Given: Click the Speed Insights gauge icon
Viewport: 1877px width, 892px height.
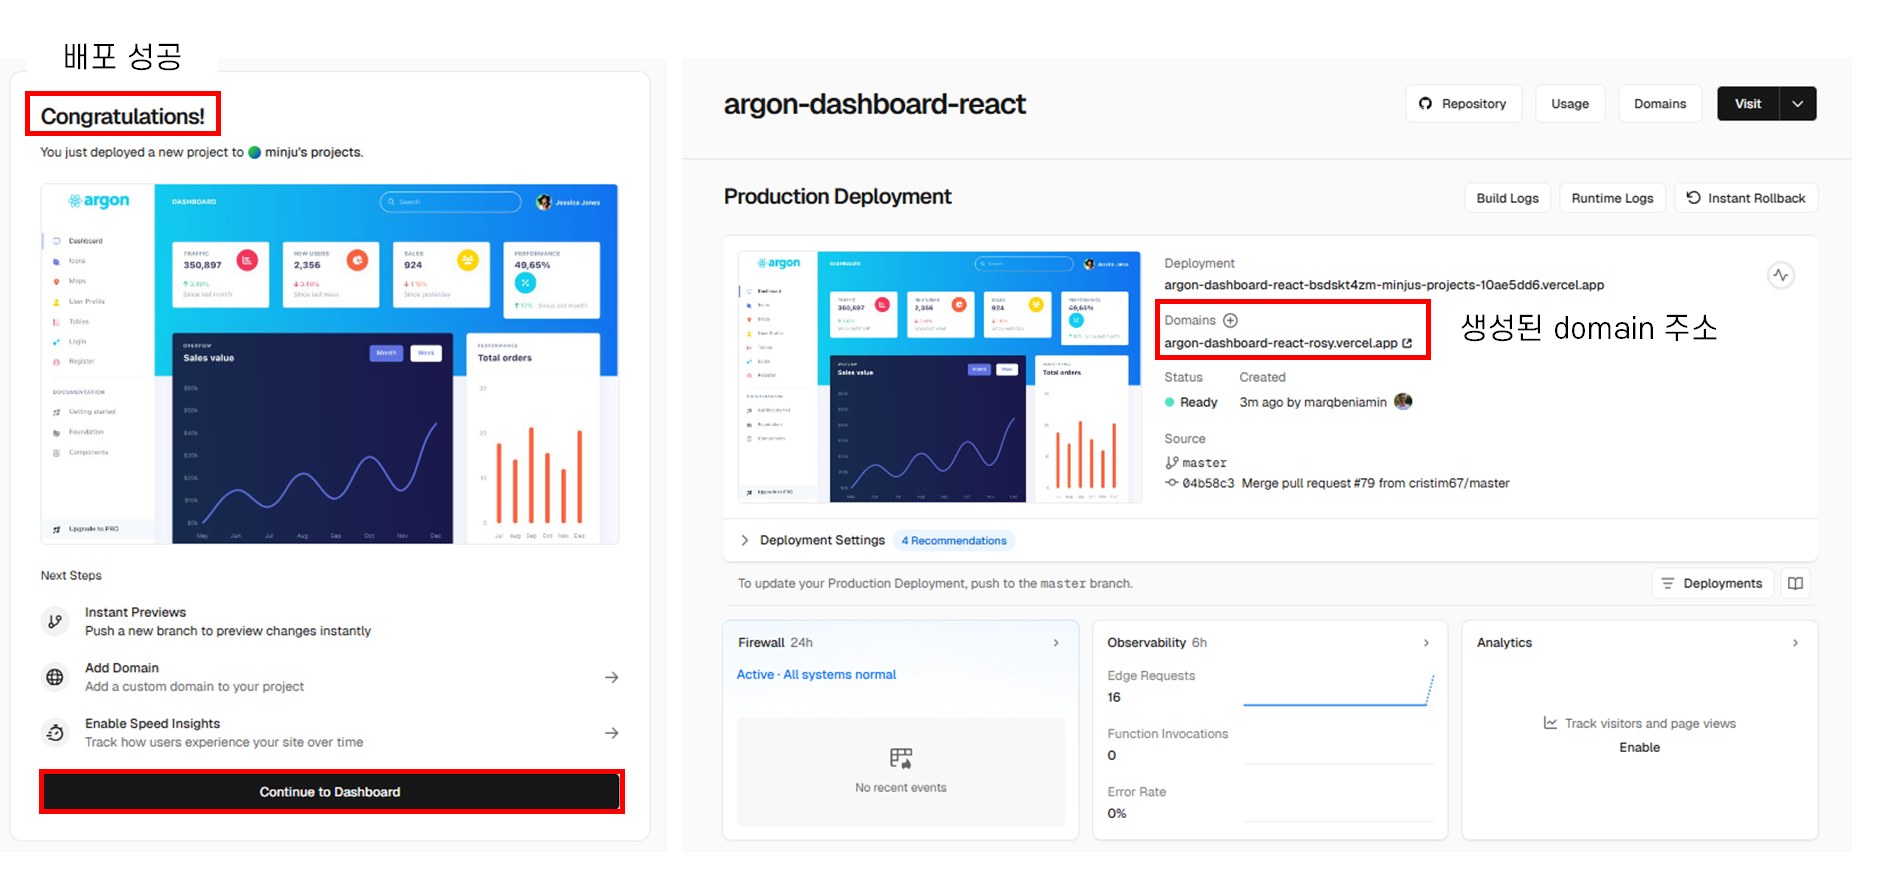Looking at the screenshot, I should click(55, 734).
